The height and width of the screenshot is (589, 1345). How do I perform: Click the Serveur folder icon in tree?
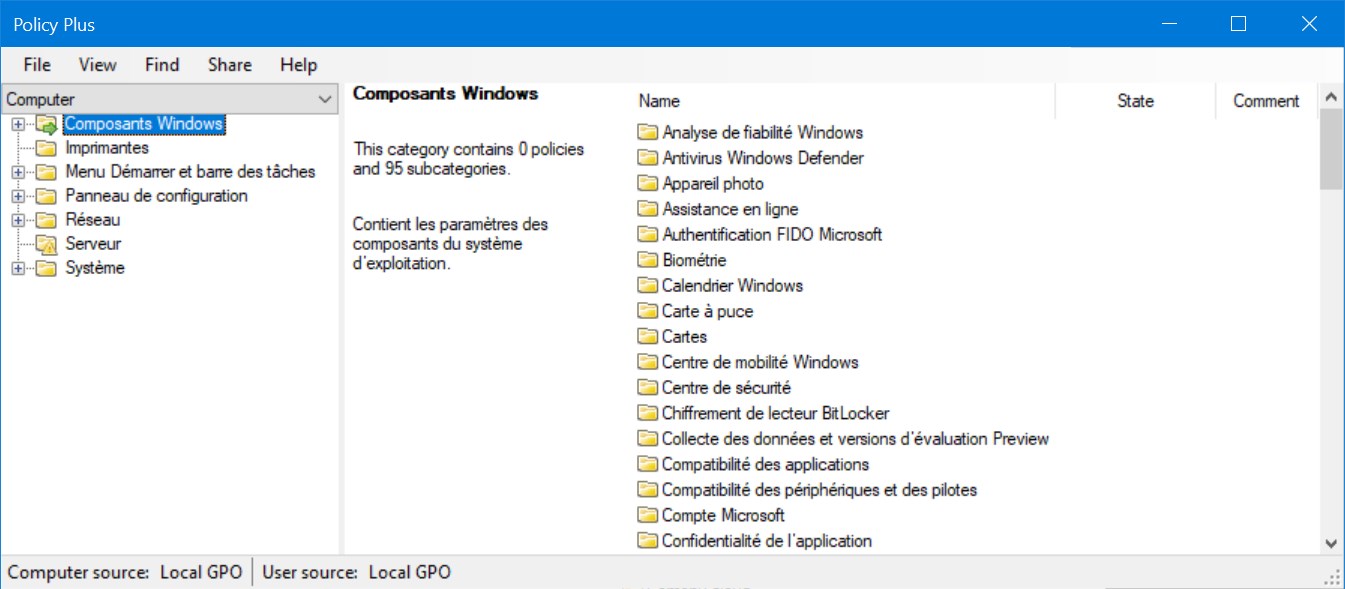[x=47, y=244]
